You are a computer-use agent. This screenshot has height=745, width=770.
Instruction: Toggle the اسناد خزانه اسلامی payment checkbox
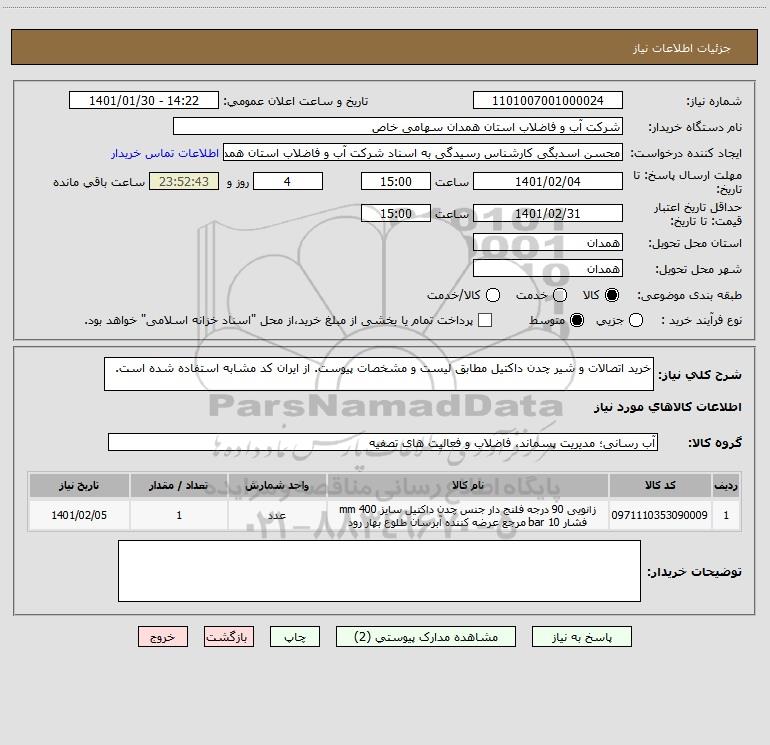point(485,320)
